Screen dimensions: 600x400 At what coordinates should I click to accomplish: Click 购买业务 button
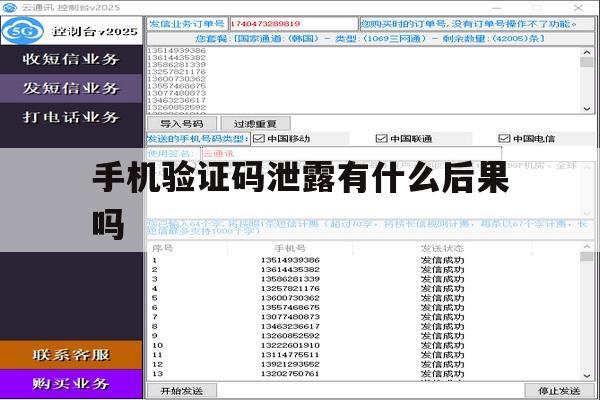(x=71, y=384)
